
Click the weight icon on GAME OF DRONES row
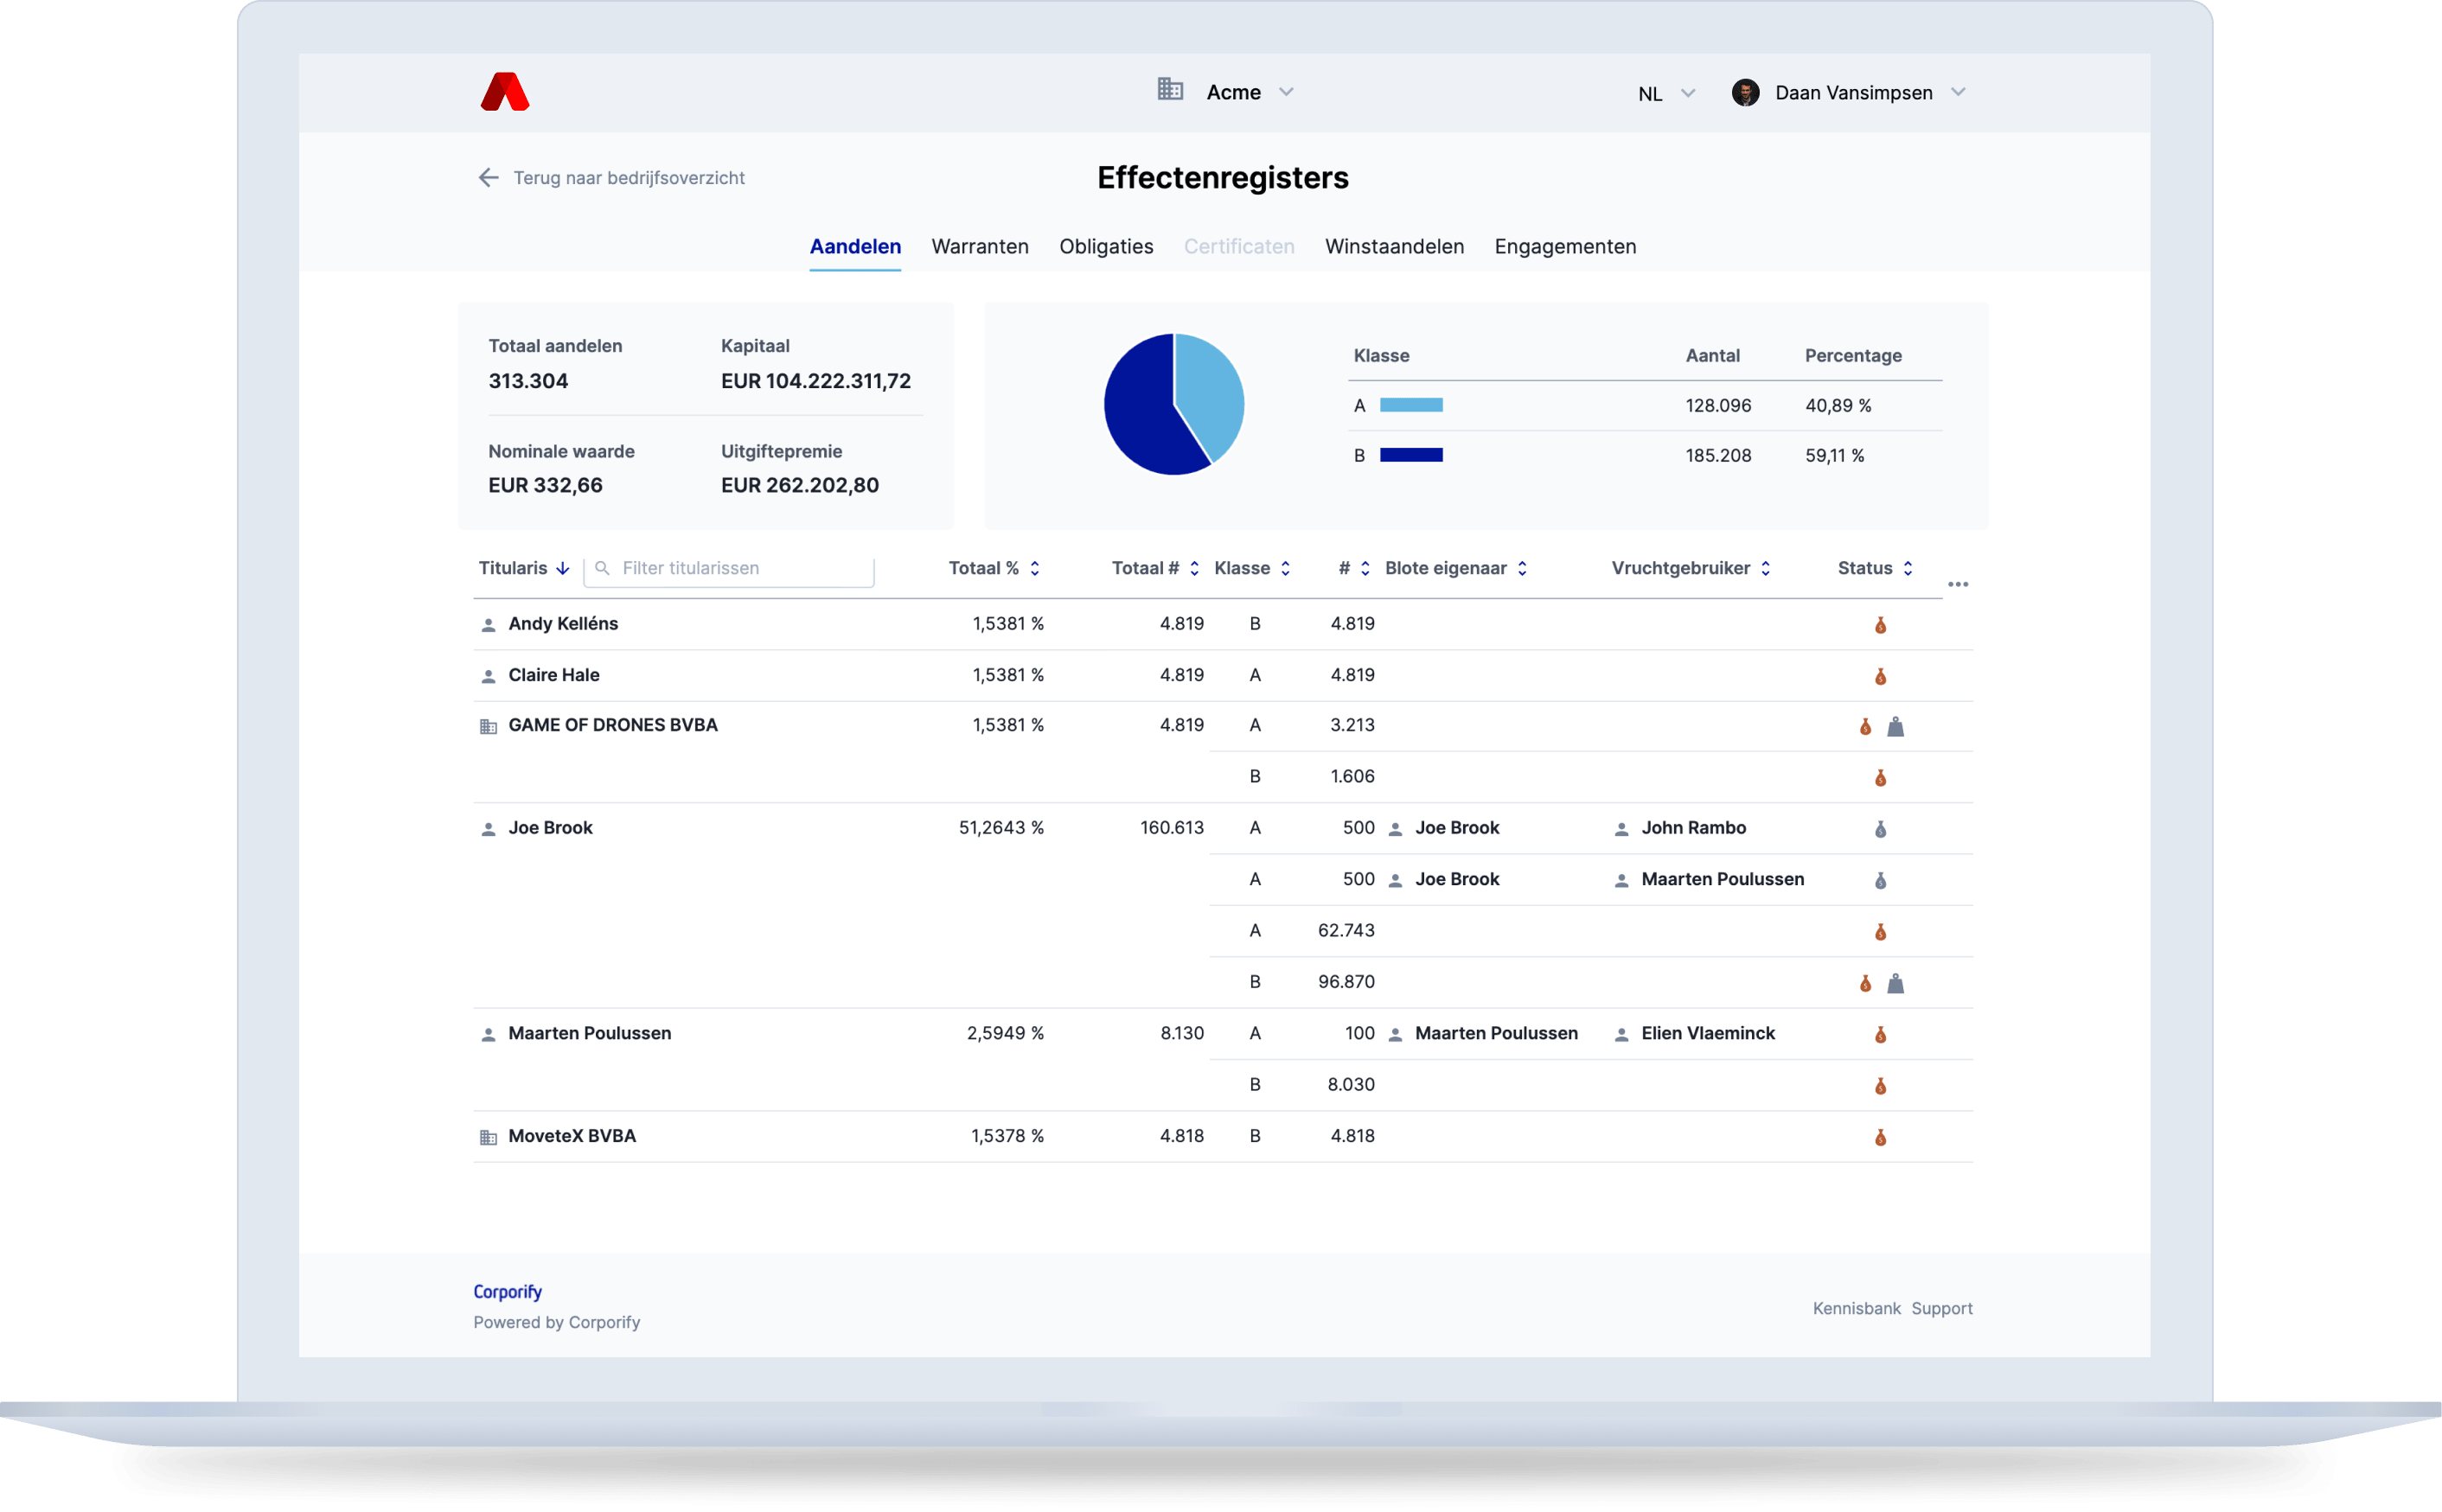(x=1895, y=727)
